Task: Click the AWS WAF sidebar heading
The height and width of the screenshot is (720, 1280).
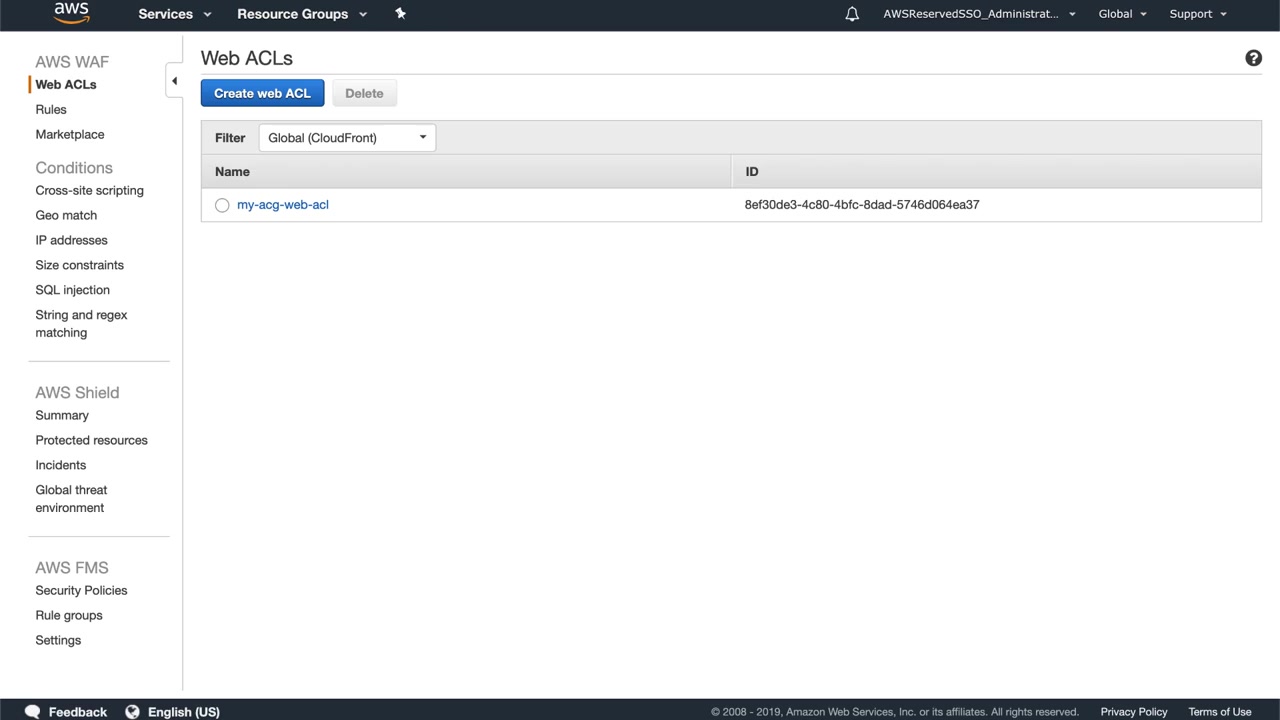Action: click(x=72, y=62)
